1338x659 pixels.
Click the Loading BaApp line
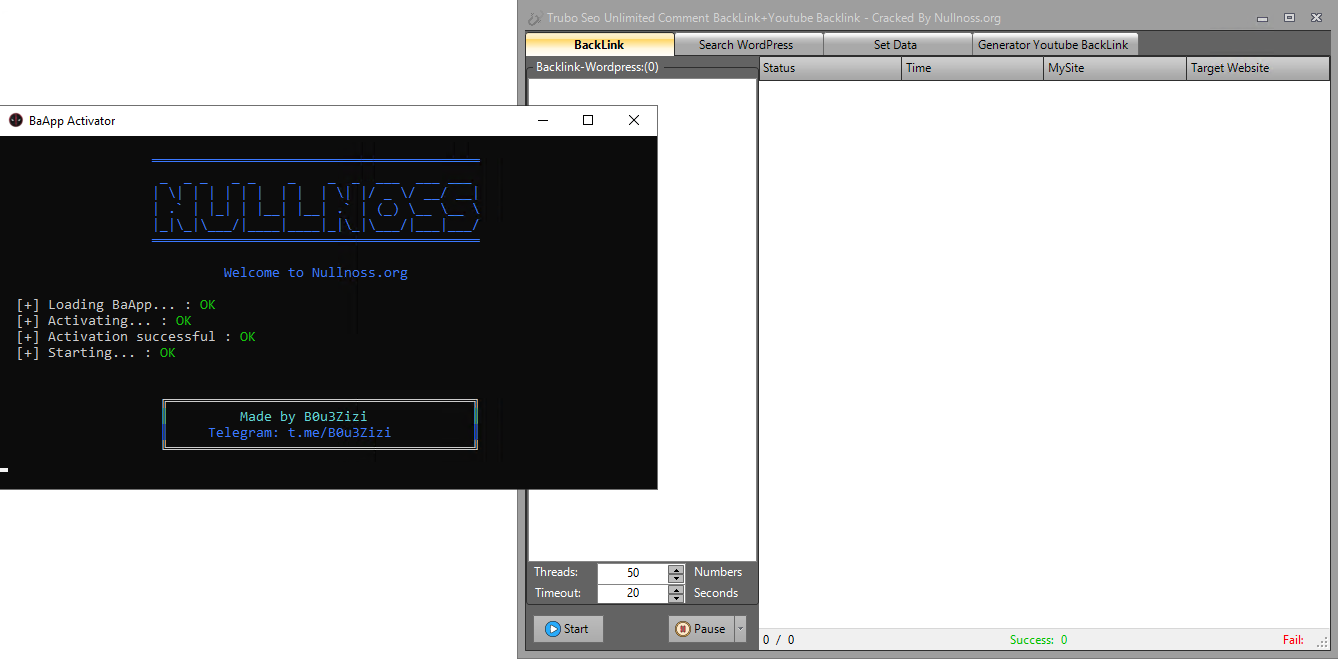116,305
